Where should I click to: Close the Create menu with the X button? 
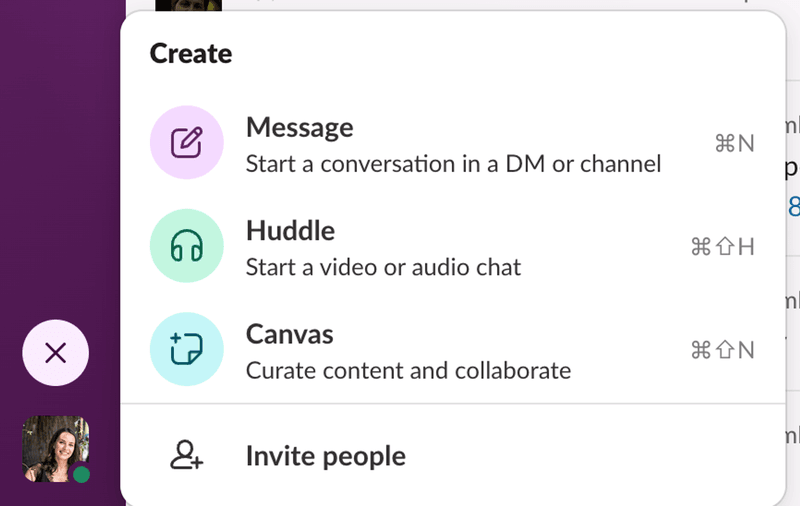(x=56, y=352)
